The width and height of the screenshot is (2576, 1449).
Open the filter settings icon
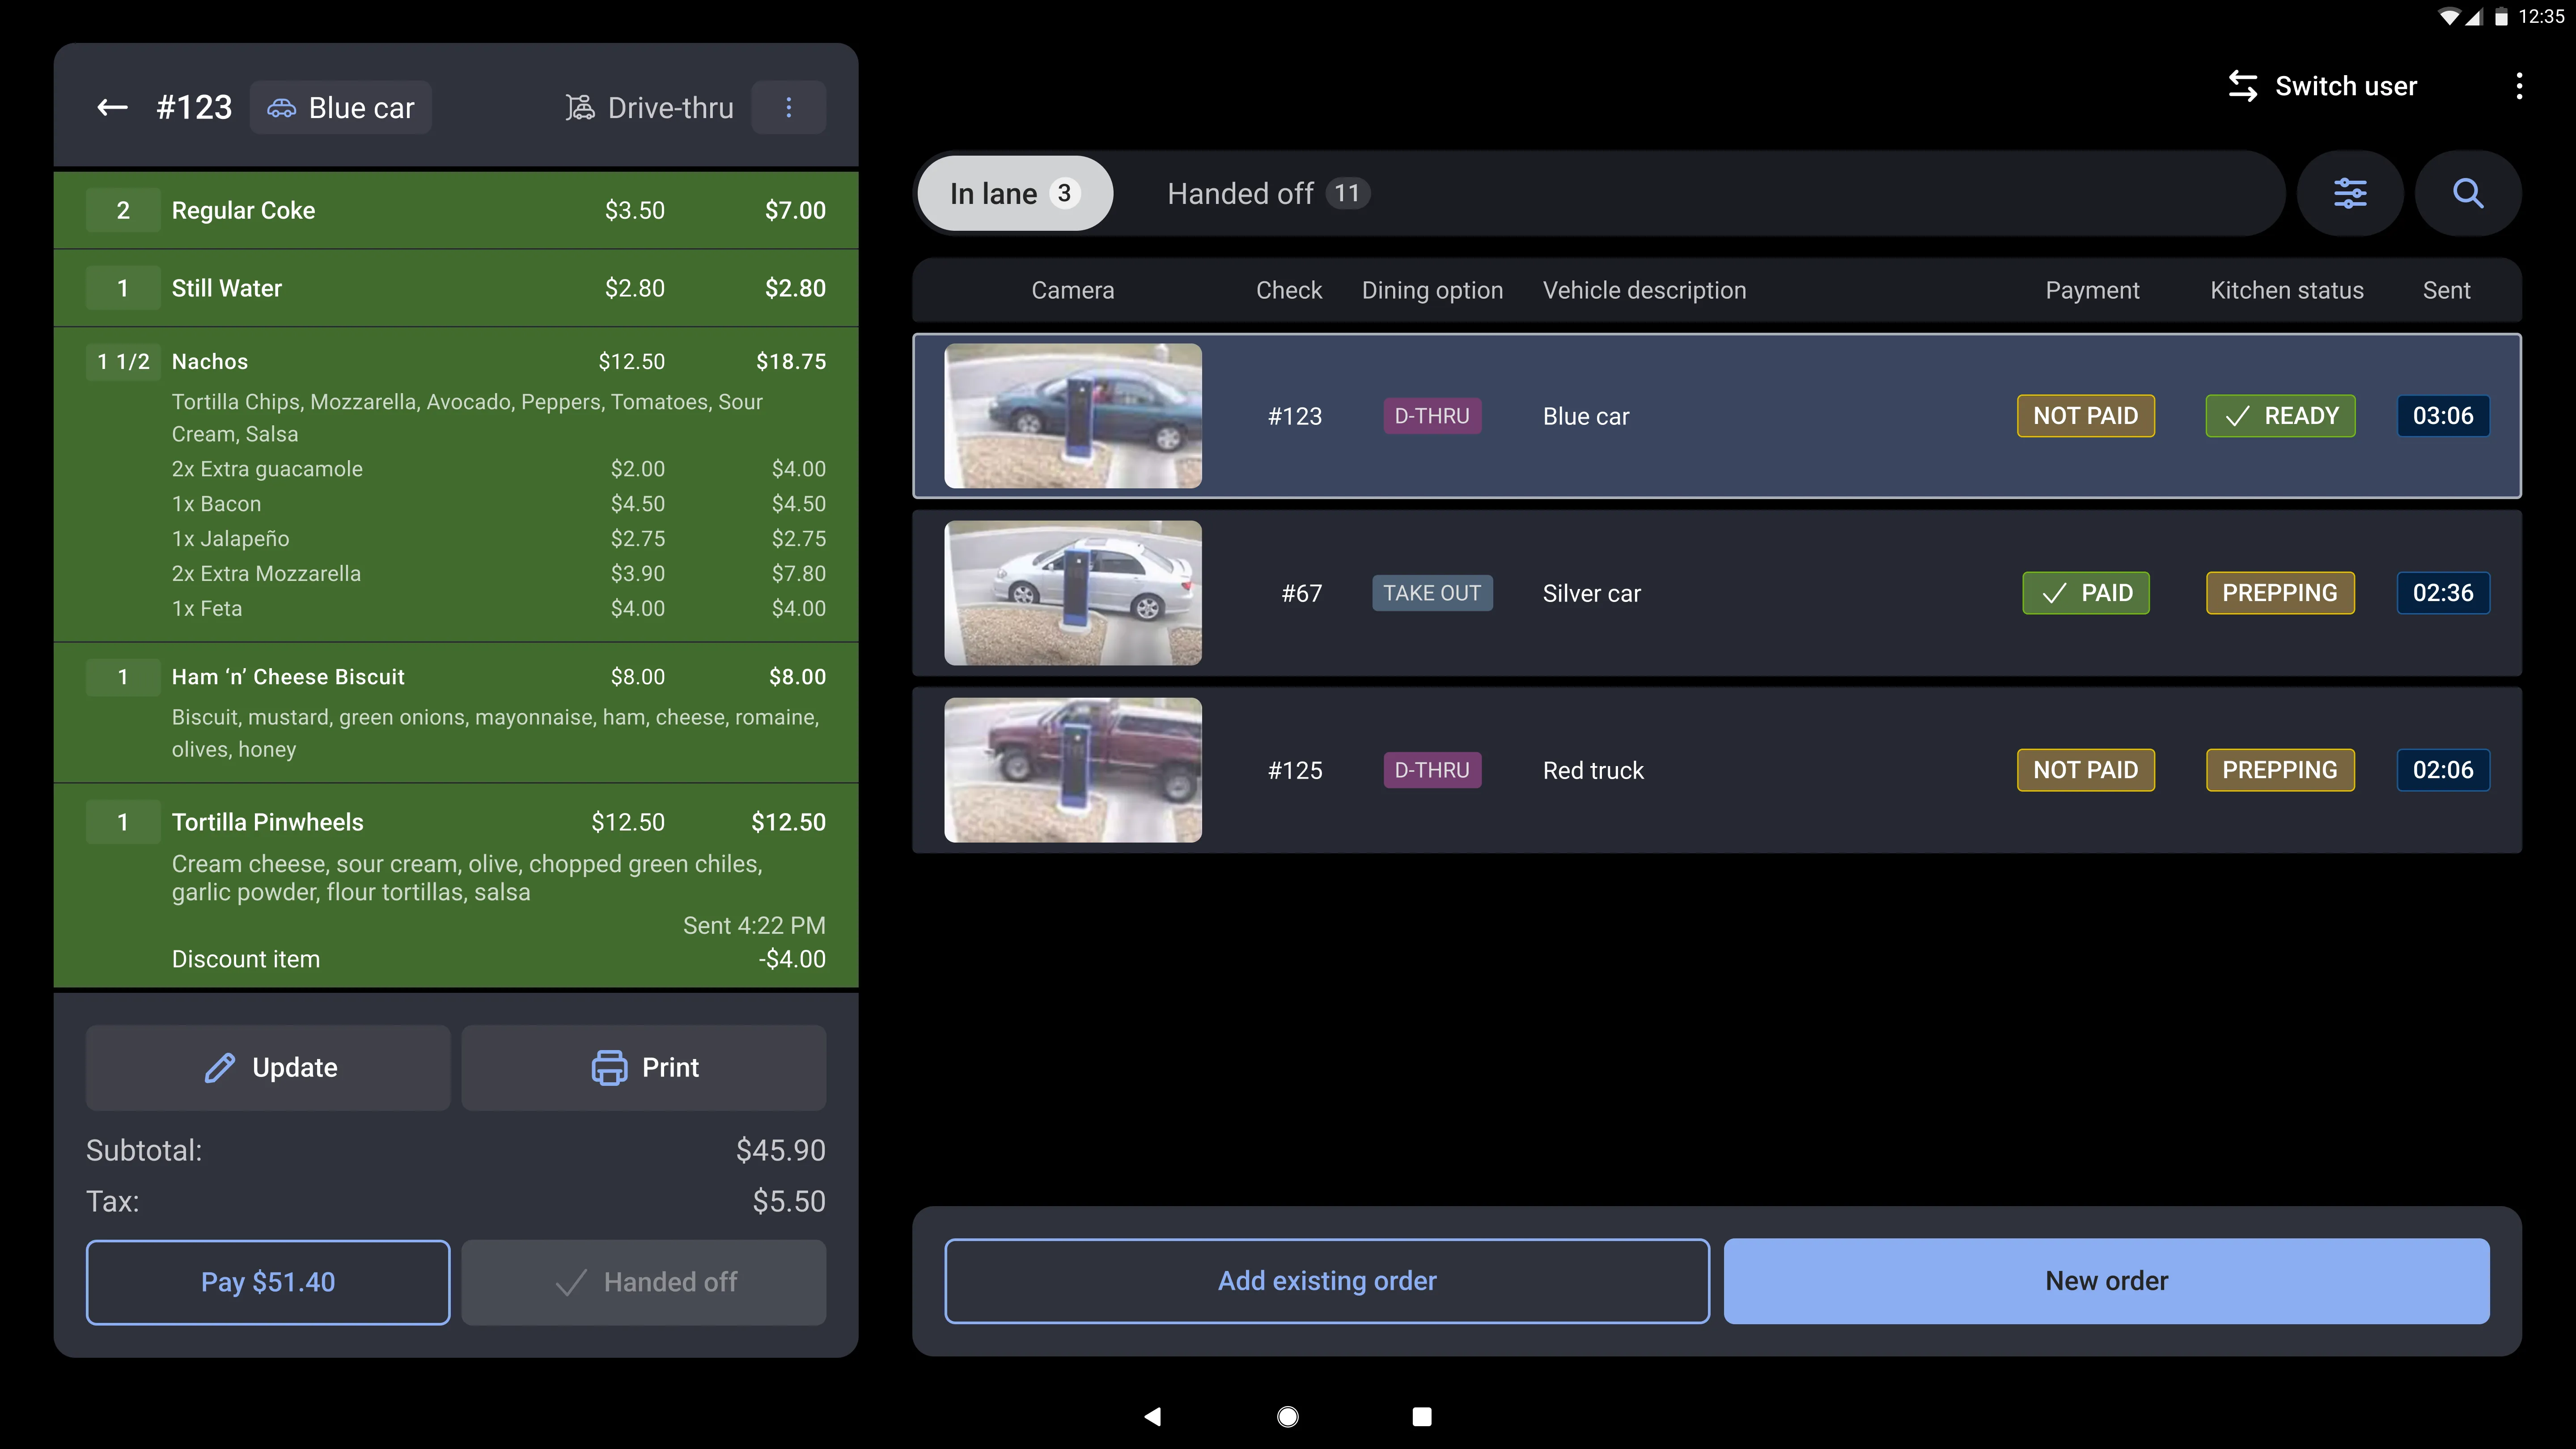[x=2350, y=193]
